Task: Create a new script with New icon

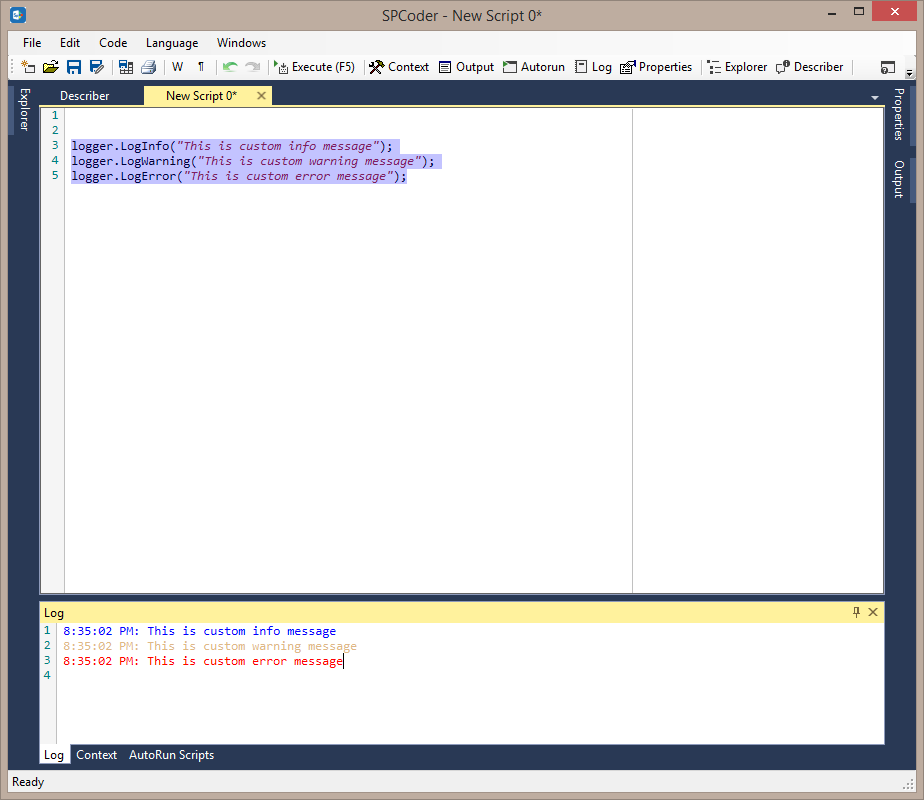Action: [28, 67]
